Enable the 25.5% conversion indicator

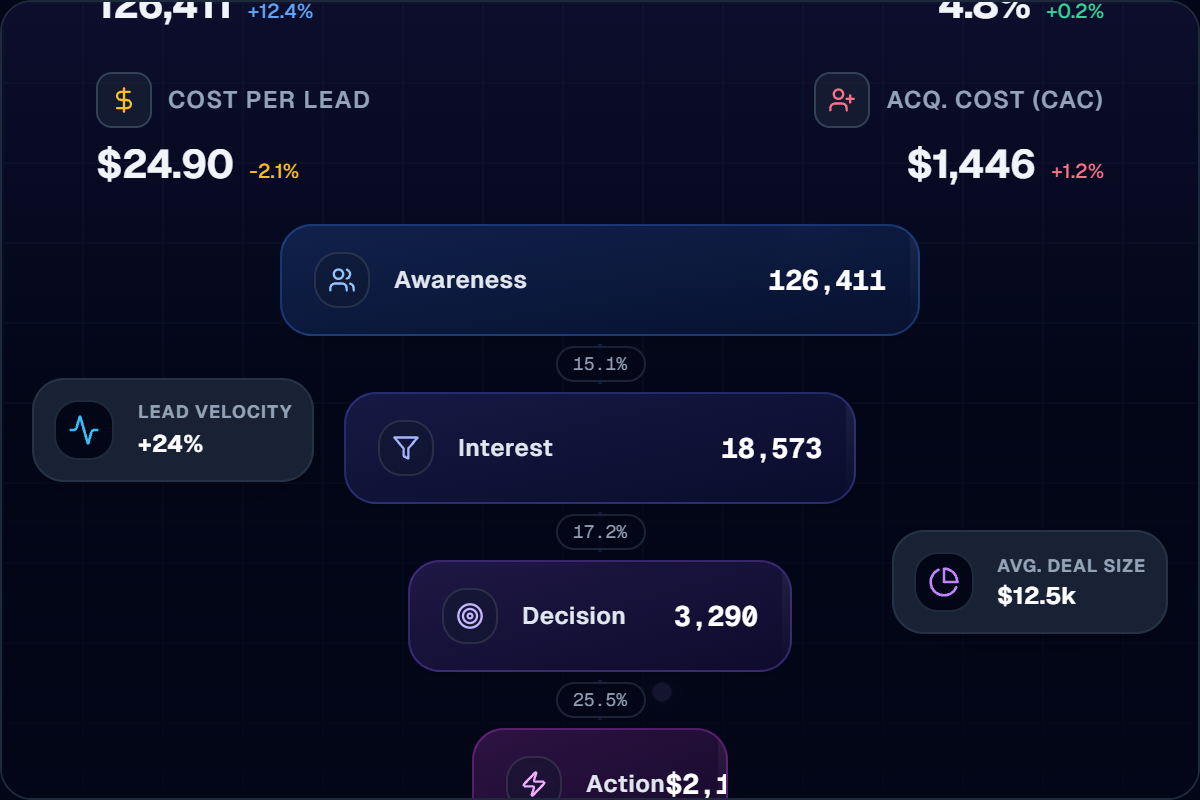point(600,700)
